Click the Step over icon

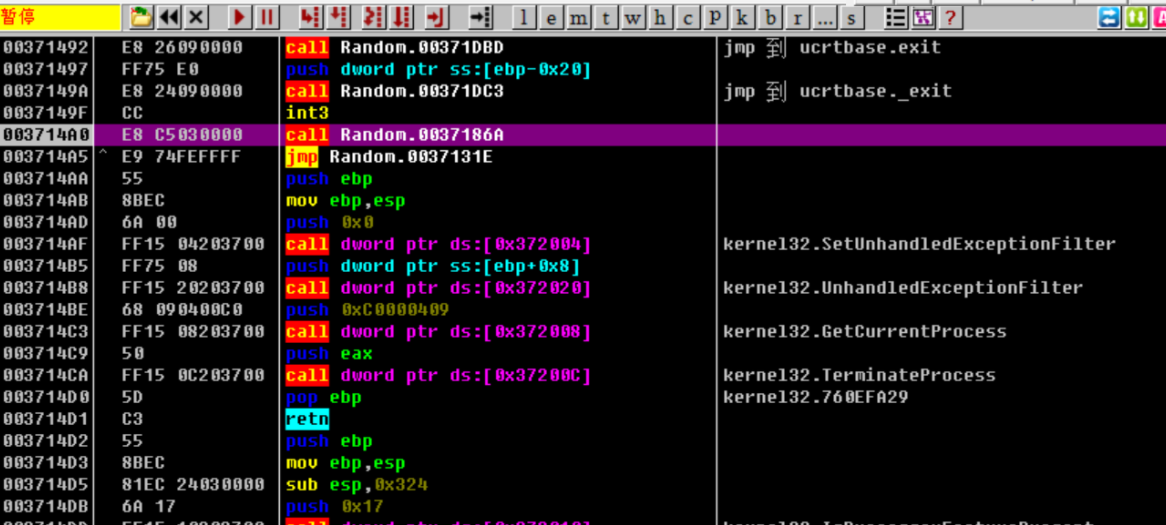point(340,17)
